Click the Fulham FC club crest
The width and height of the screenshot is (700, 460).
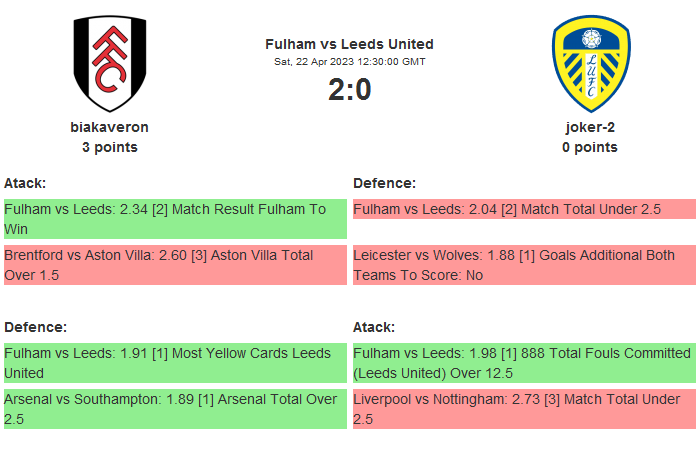click(x=110, y=64)
